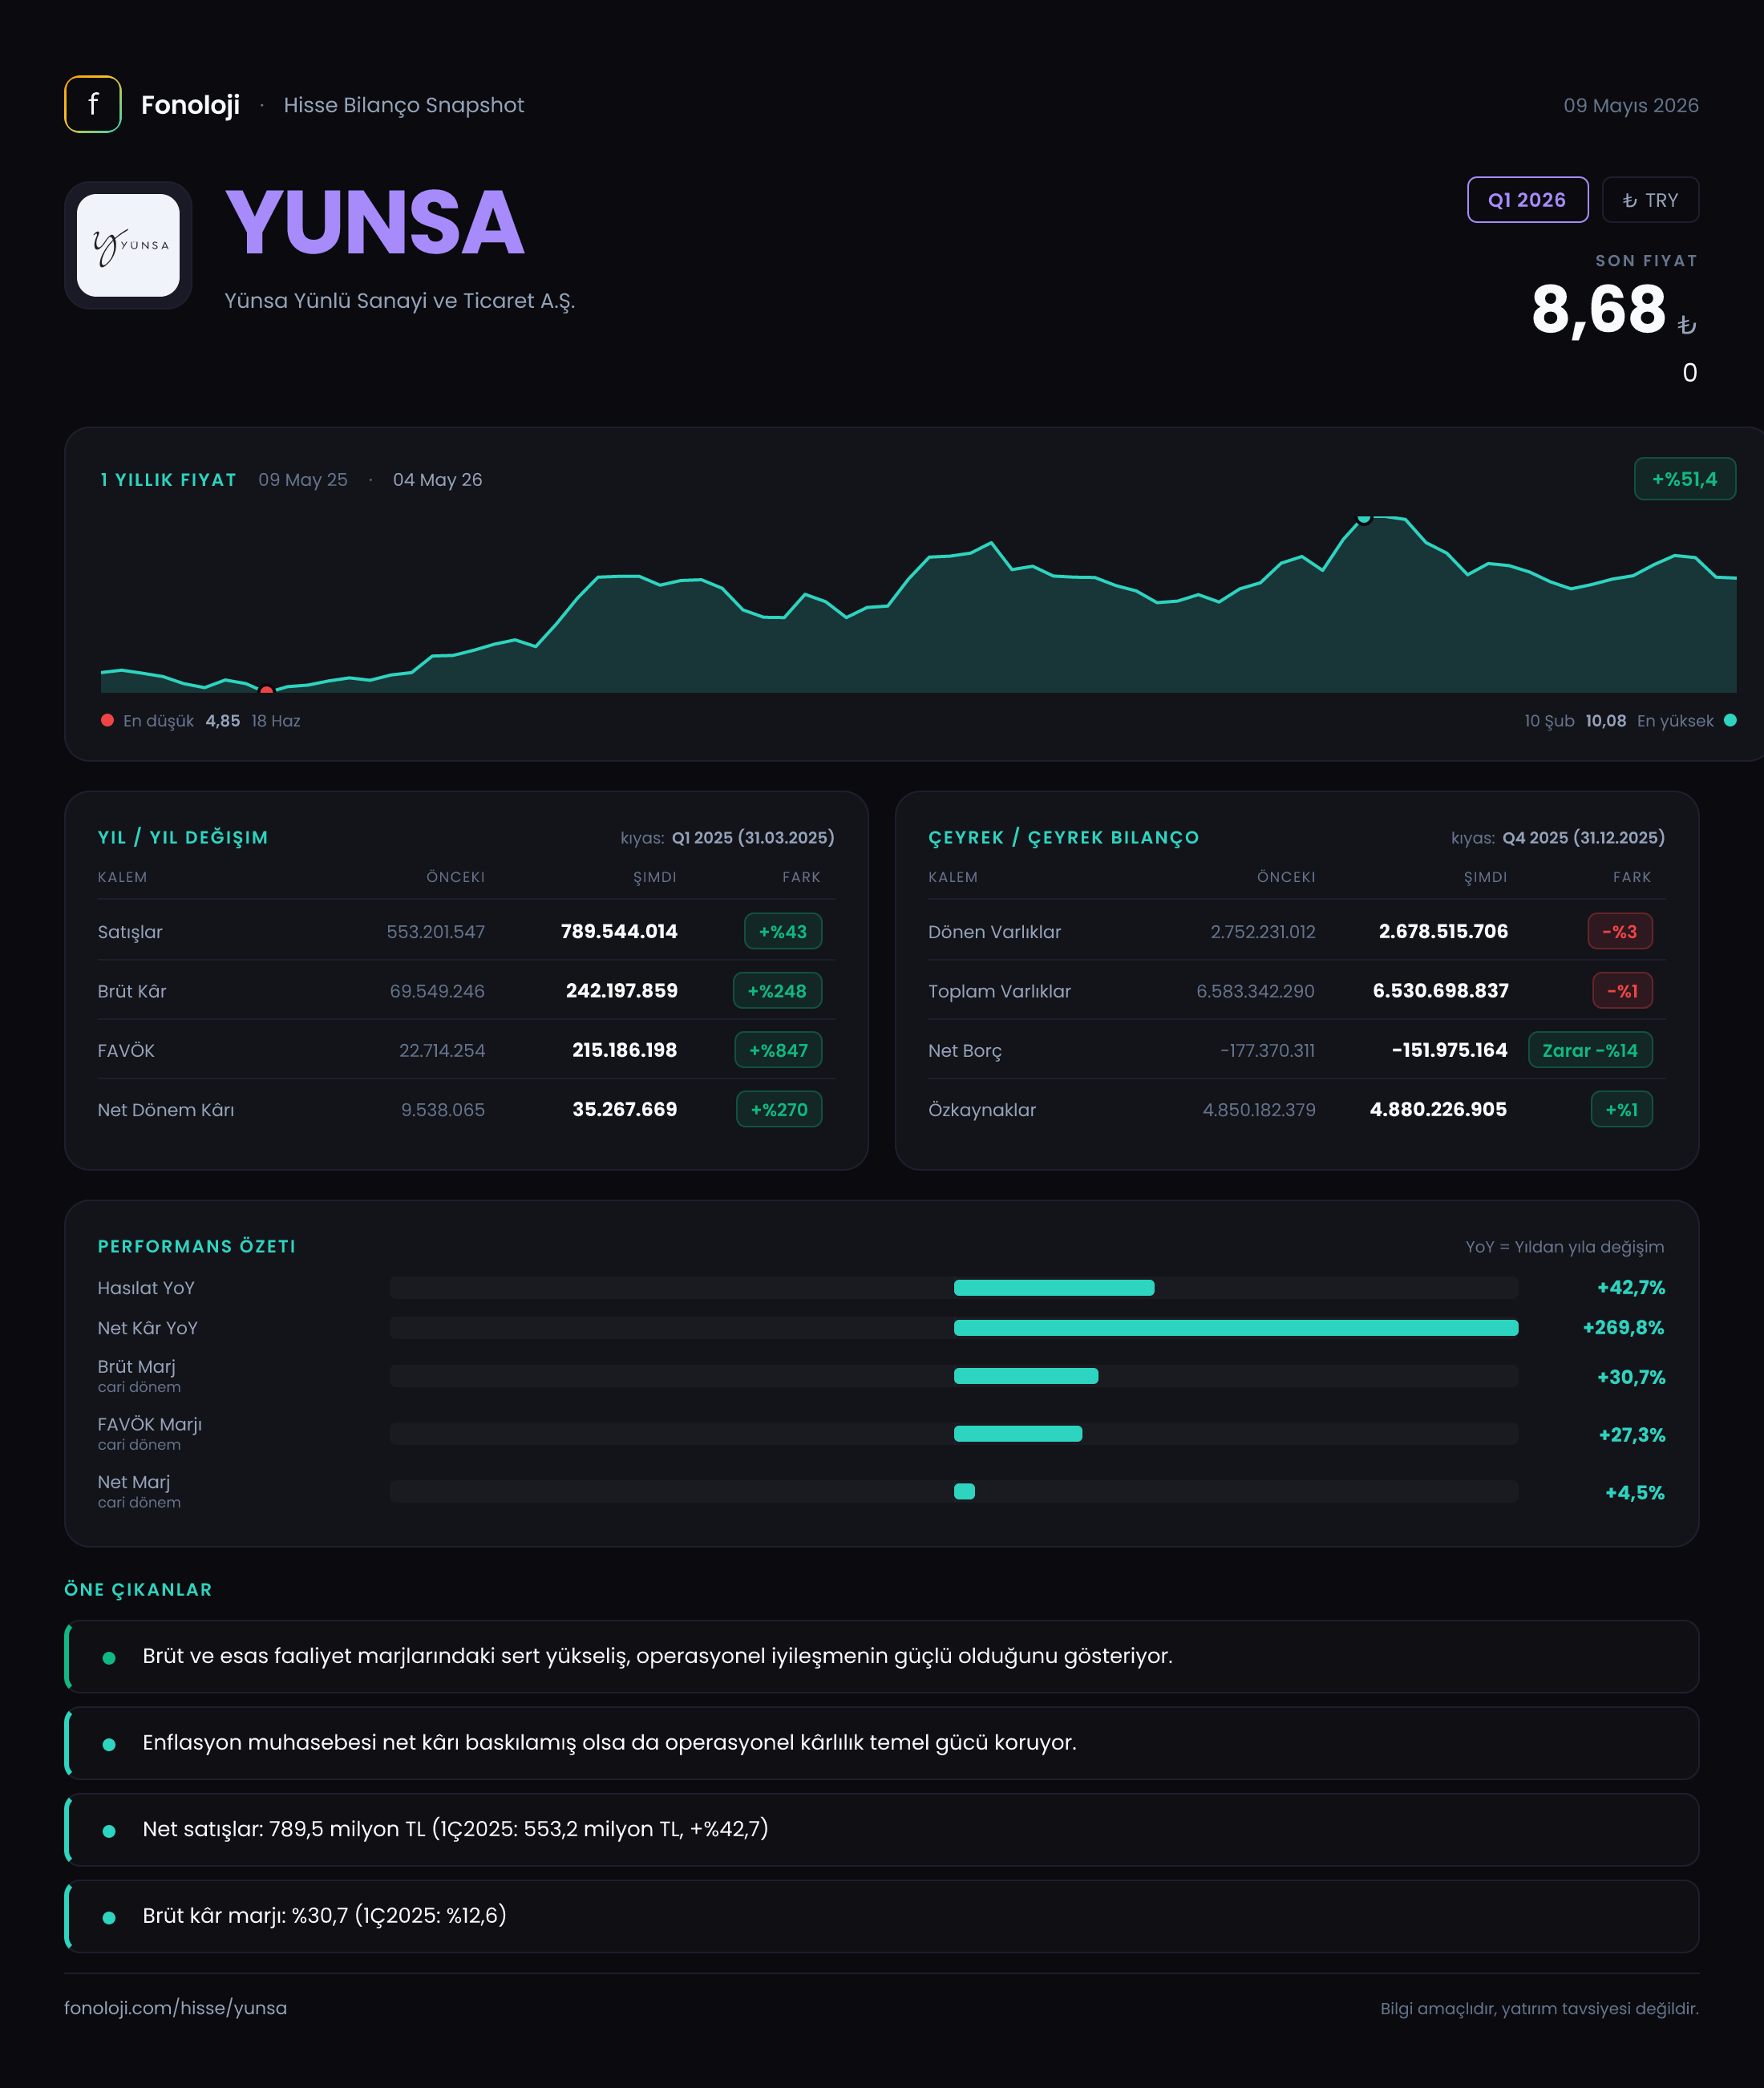Click the ÇEYREK / ÇEYREK BİLANÇO section header
1764x2088 pixels.
coord(1063,837)
